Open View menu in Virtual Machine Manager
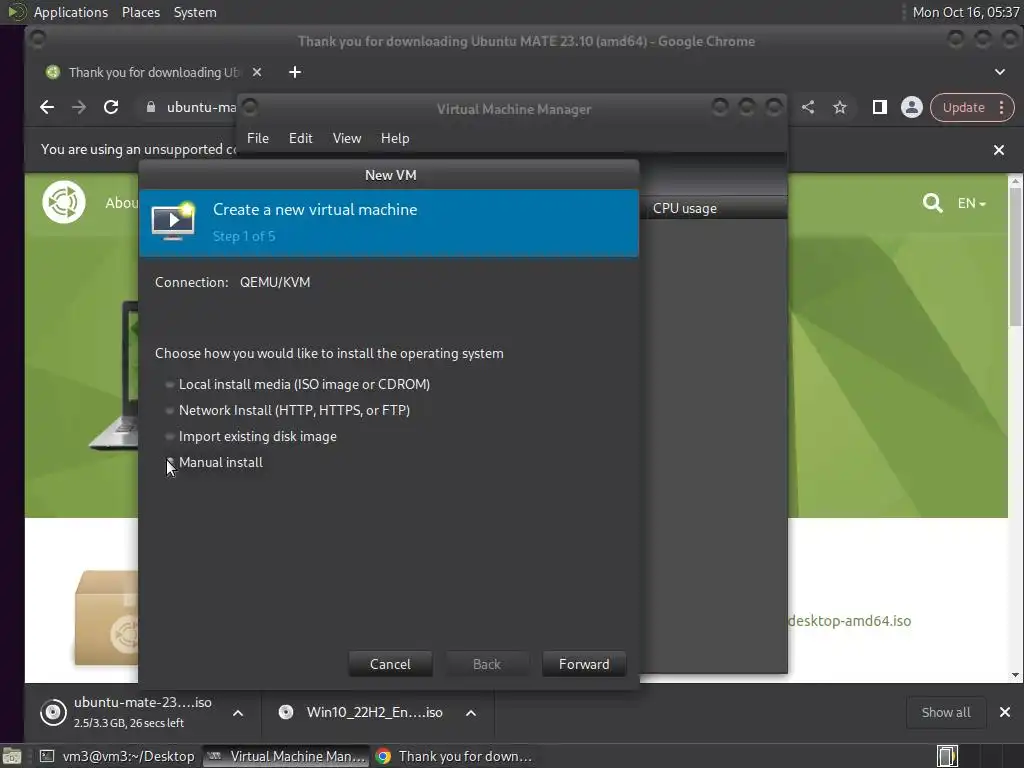1024x768 pixels. [347, 138]
